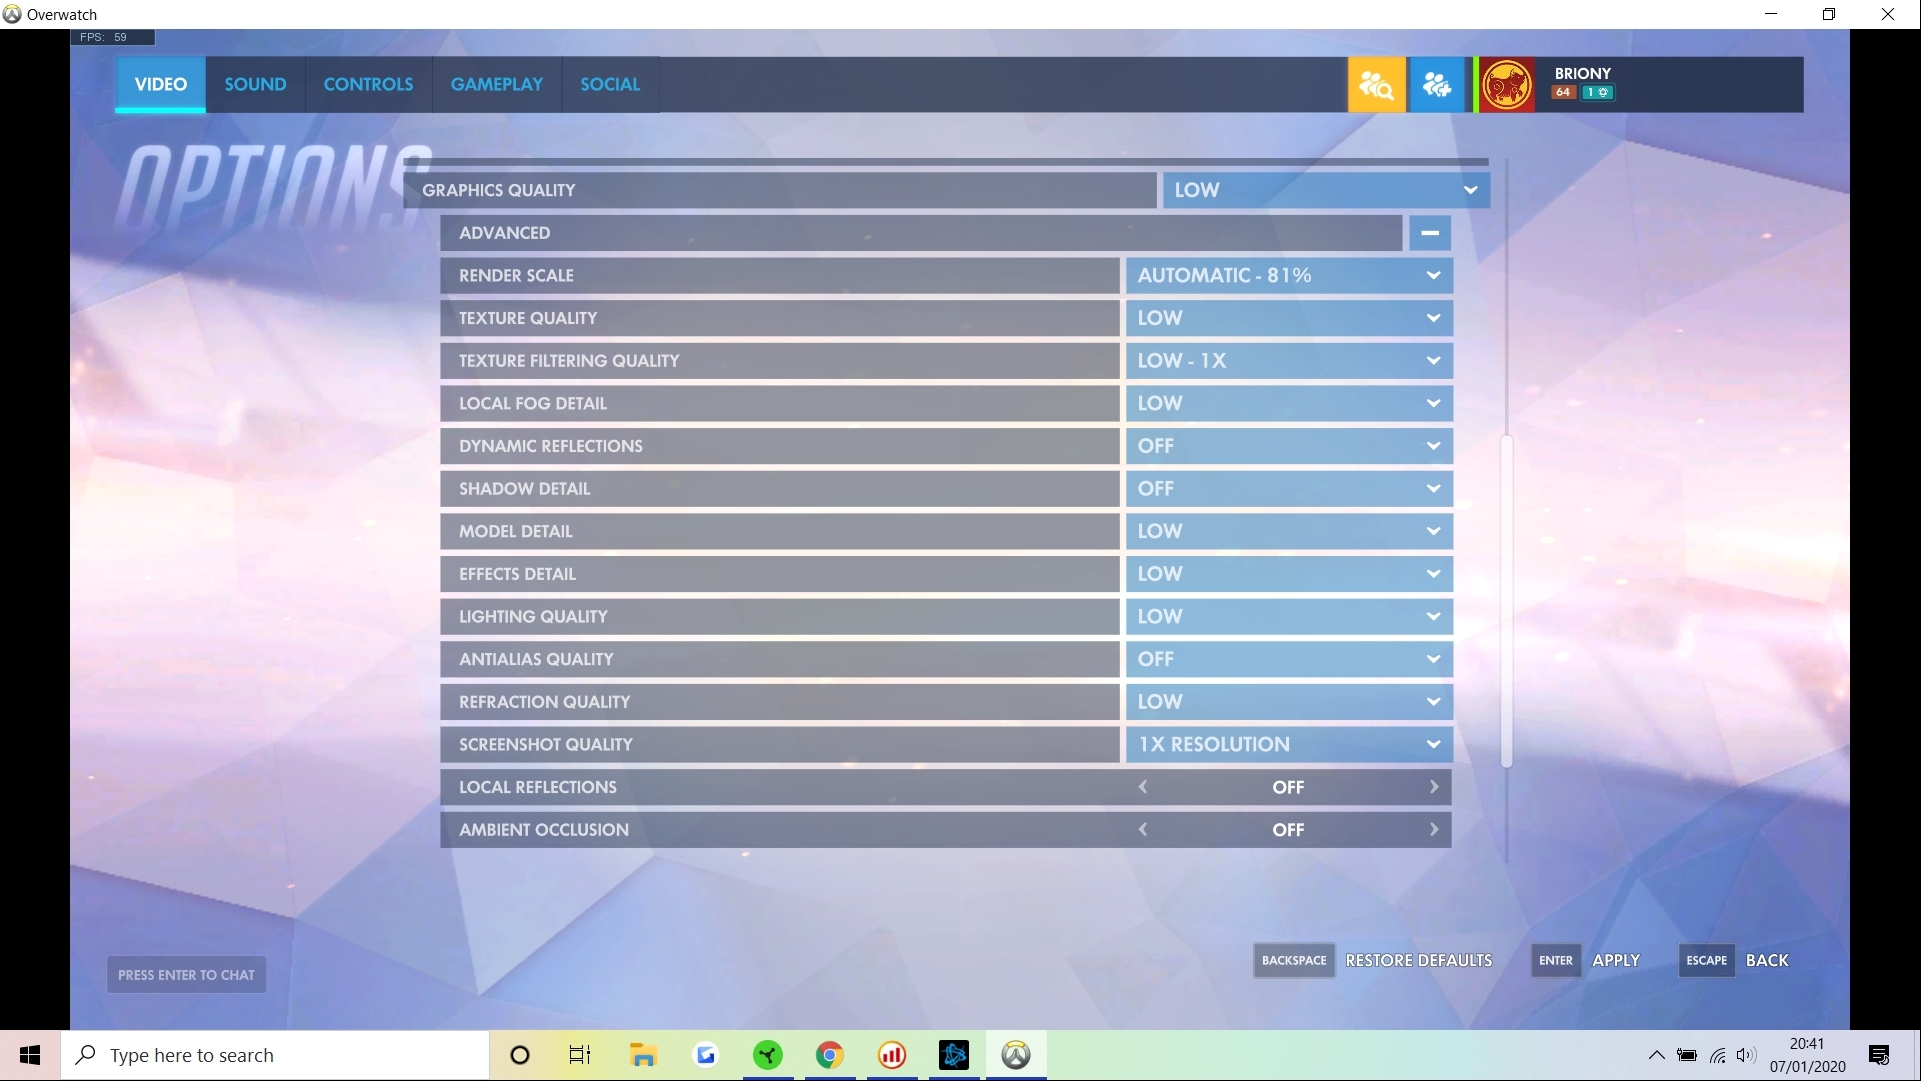Collapse Advanced section with minus icon
The image size is (1921, 1081).
pyautogui.click(x=1430, y=233)
